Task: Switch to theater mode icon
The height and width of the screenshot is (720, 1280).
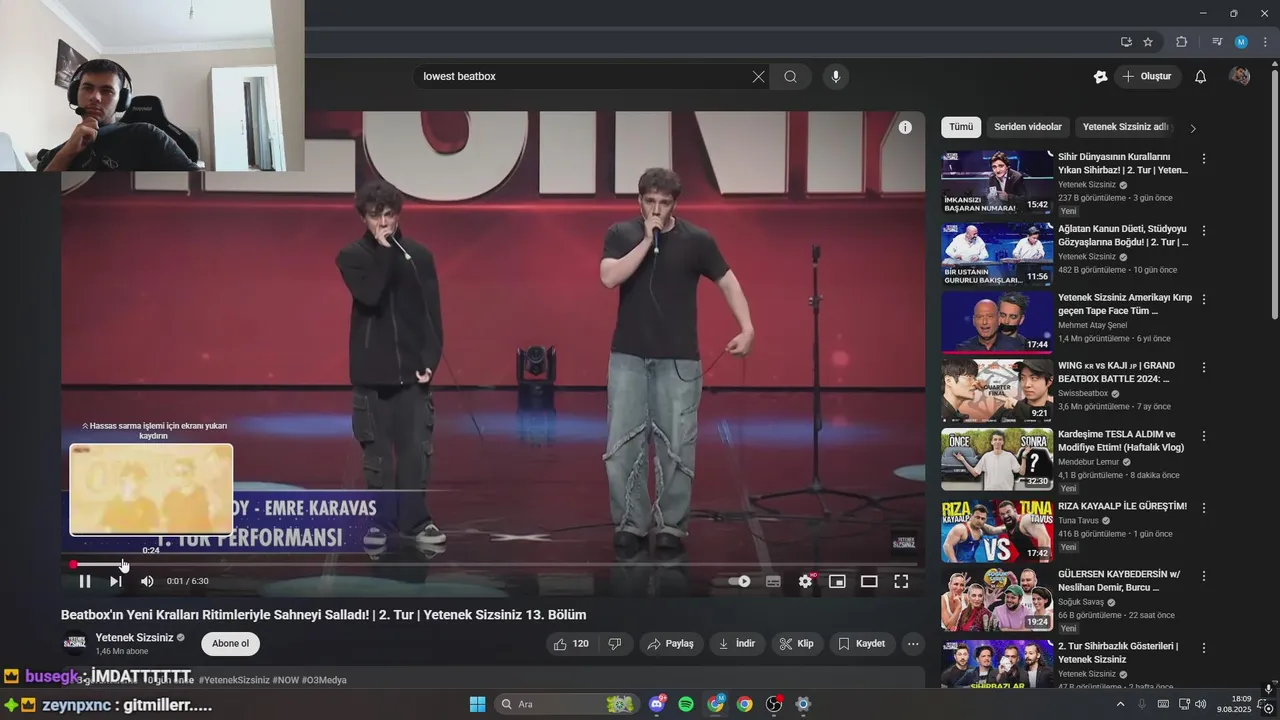Action: click(869, 581)
